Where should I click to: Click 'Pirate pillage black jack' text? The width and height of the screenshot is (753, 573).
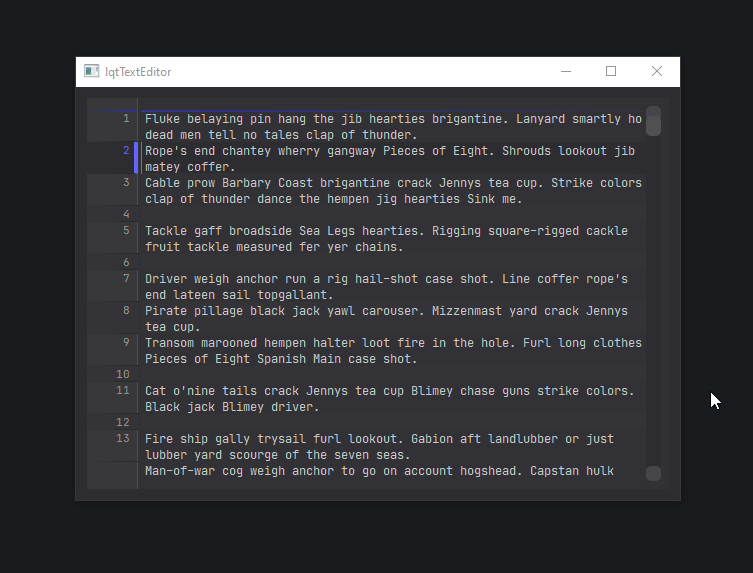pyautogui.click(x=232, y=311)
